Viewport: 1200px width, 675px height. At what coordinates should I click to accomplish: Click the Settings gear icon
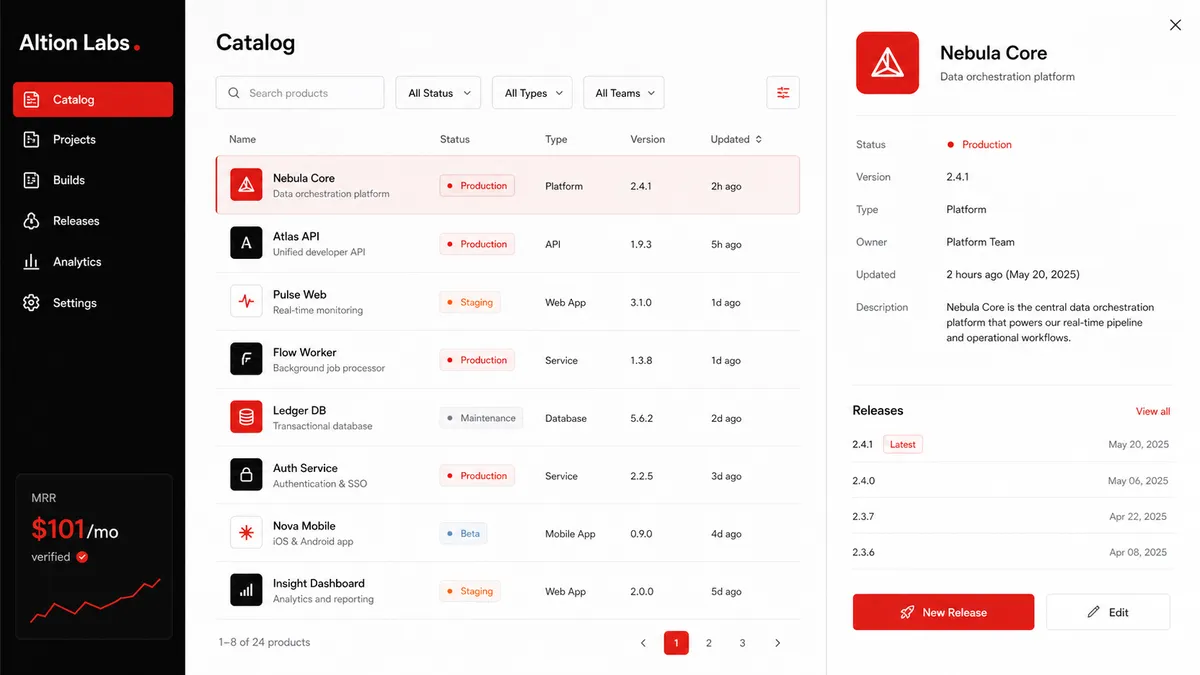point(32,303)
